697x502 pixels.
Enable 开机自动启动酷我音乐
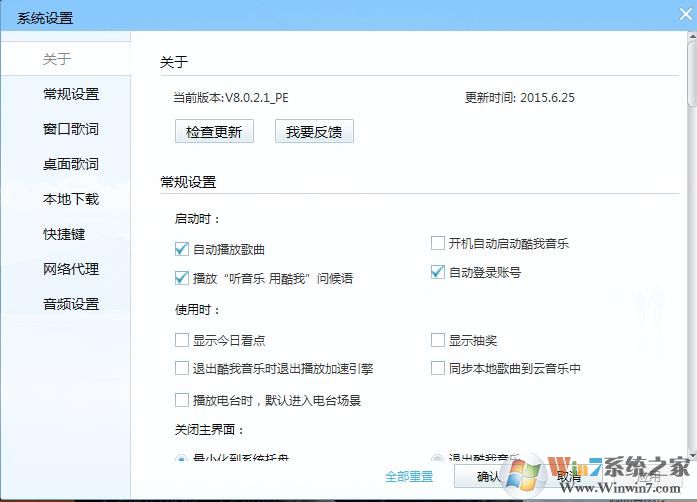[438, 243]
